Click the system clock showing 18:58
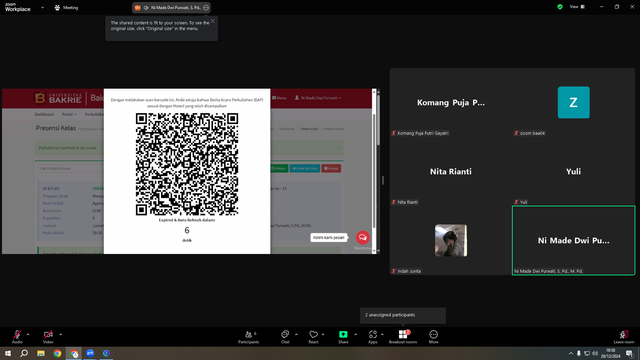The width and height of the screenshot is (640, 360). 611,353
